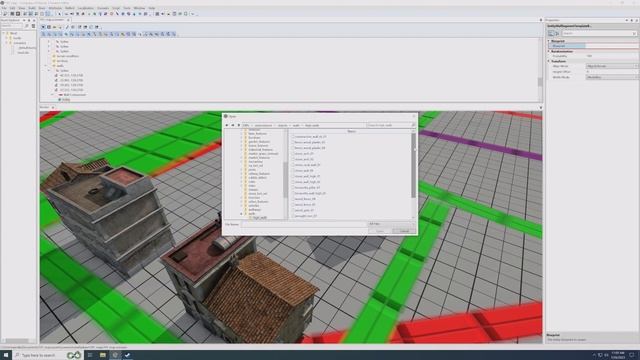The height and width of the screenshot is (360, 640).
Task: Go up one folder in Open dialog
Action: (x=239, y=125)
